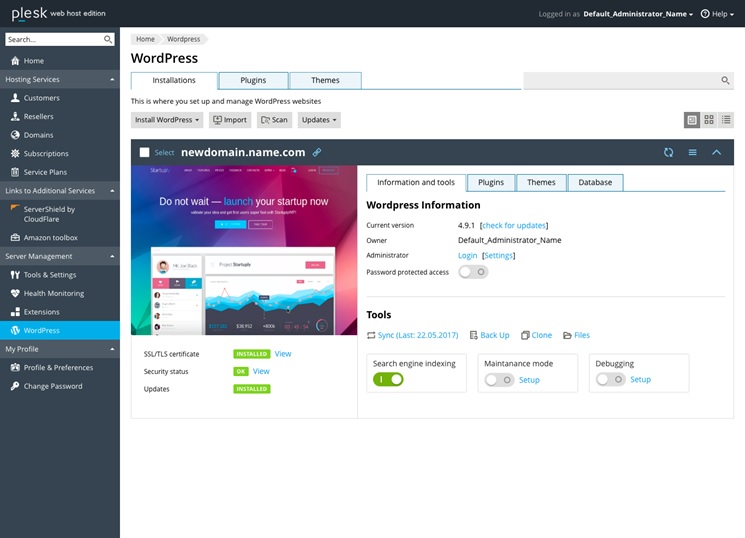Switch to the top Themes tab
Image resolution: width=745 pixels, height=538 pixels.
click(325, 80)
